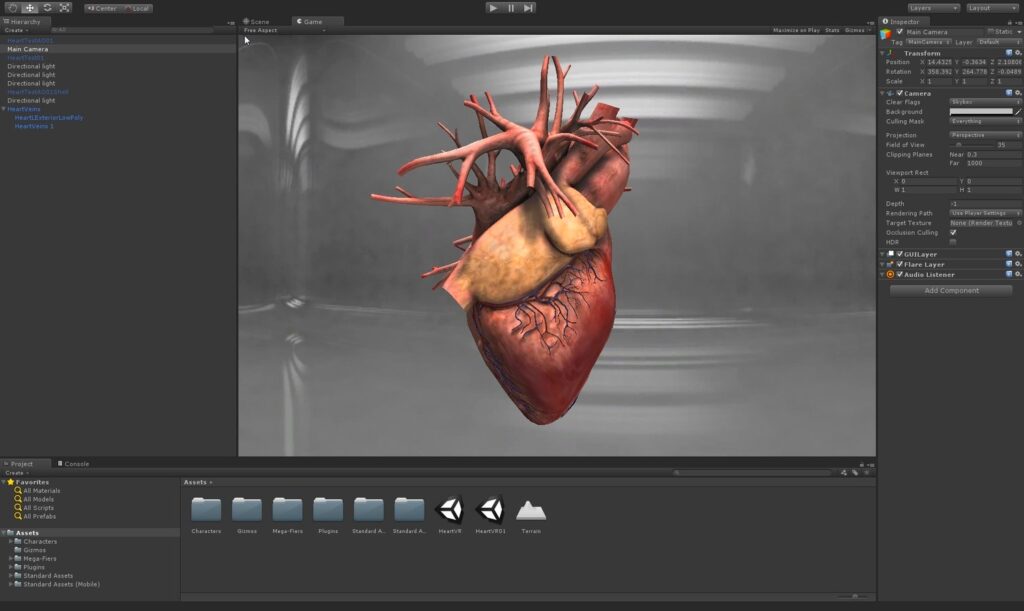The width and height of the screenshot is (1024, 611).
Task: Open the Projection dropdown set to Perspective
Action: pyautogui.click(x=985, y=135)
